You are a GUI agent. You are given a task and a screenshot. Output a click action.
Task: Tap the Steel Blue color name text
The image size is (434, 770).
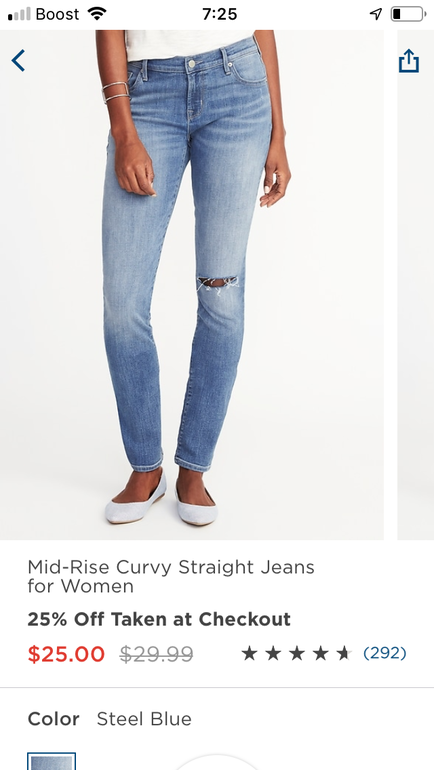click(x=144, y=719)
